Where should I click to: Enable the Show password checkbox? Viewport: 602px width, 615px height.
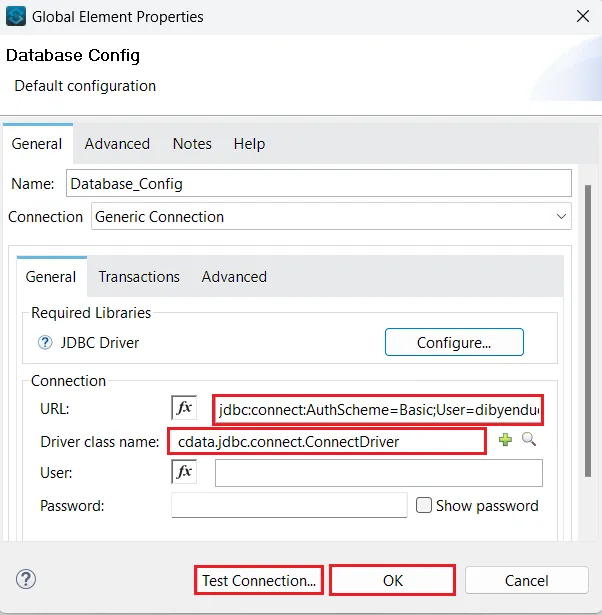(x=424, y=505)
